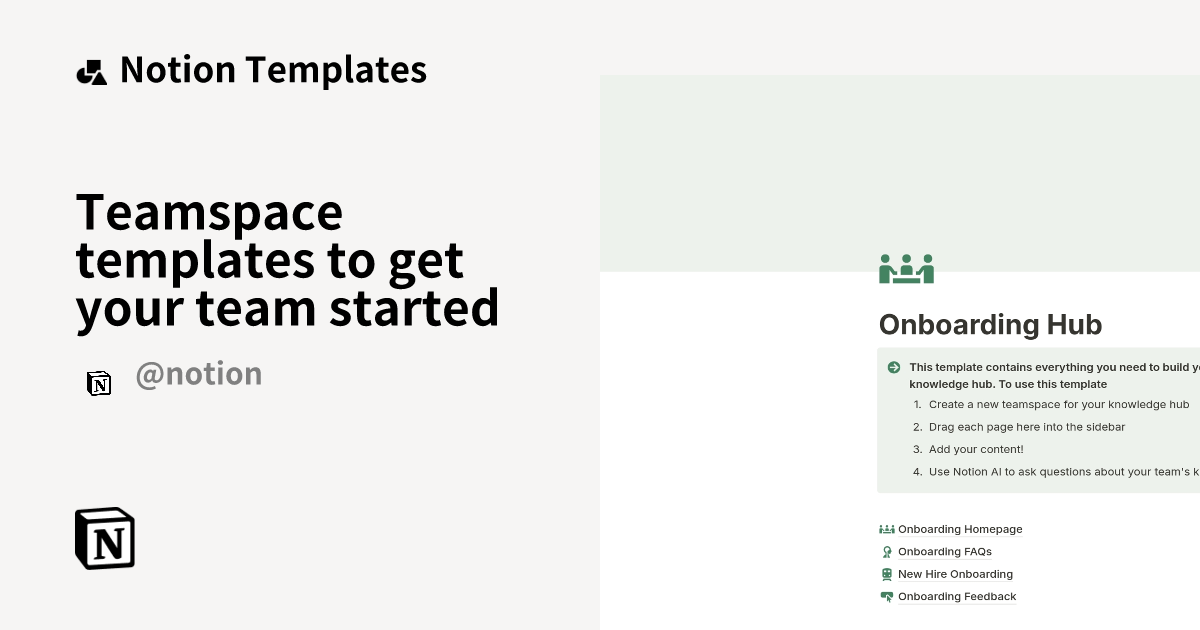Open the Onboarding Feedback page link
Image resolution: width=1200 pixels, height=630 pixels.
click(957, 597)
